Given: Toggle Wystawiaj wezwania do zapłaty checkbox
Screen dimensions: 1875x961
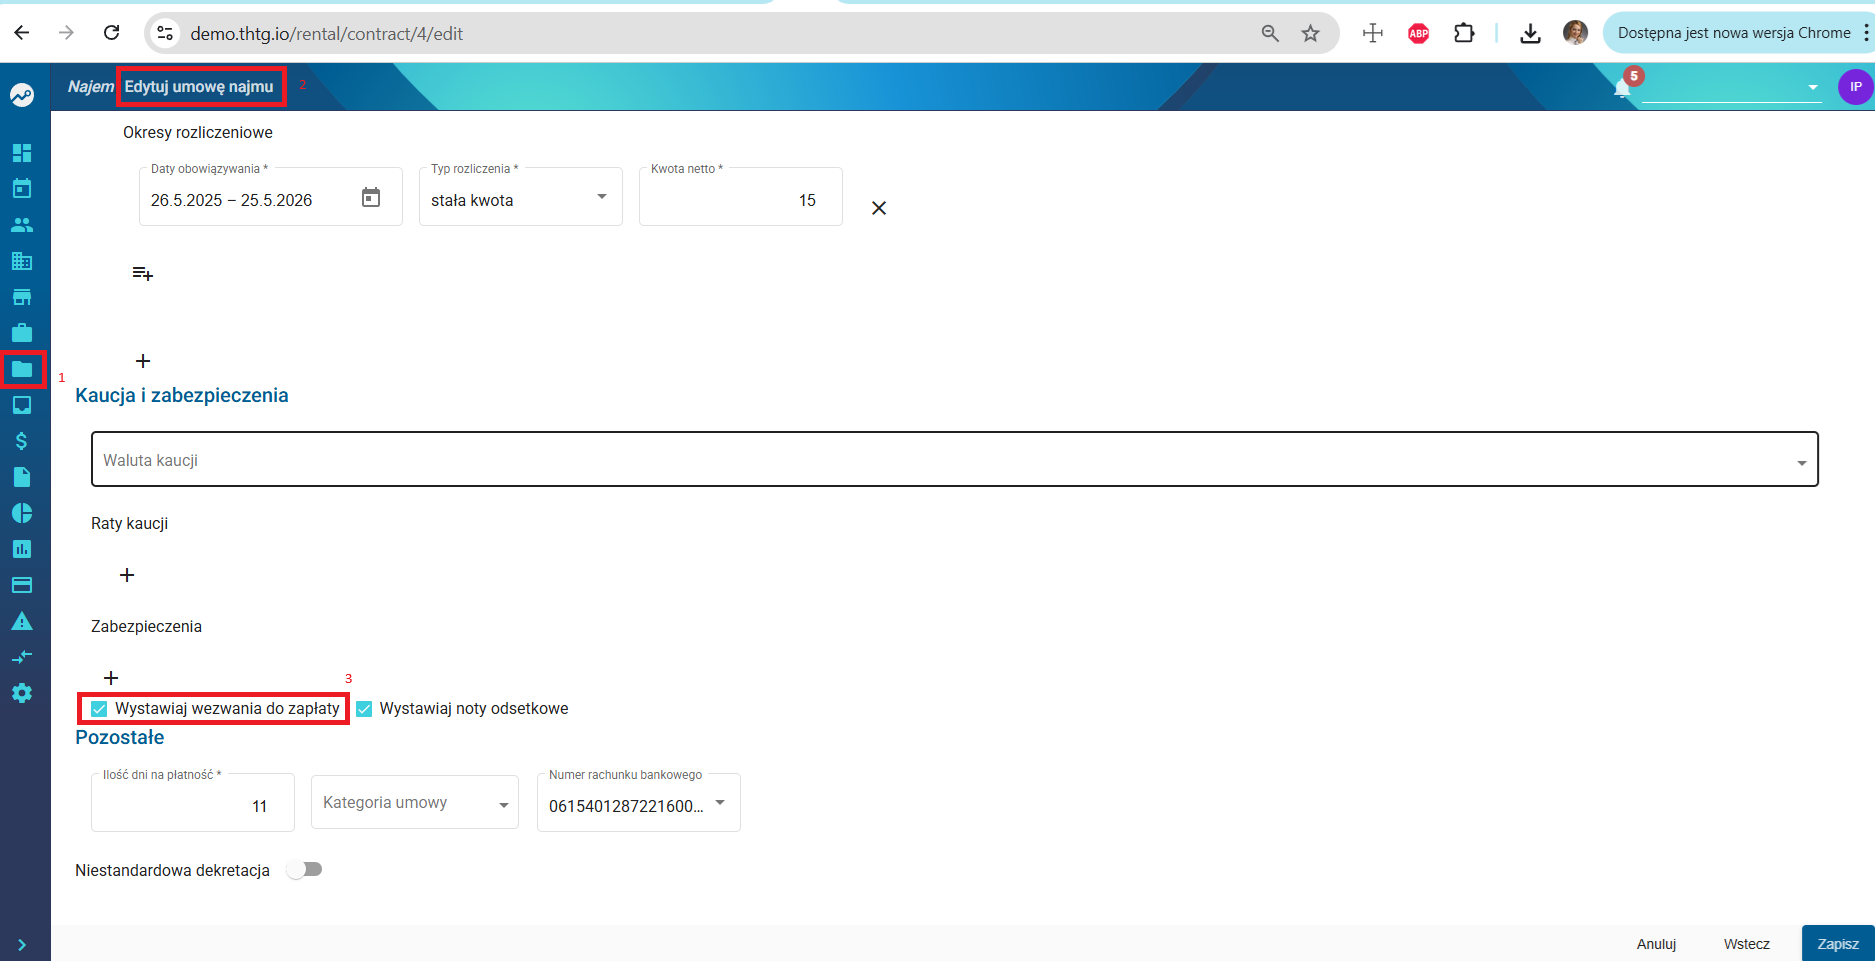Looking at the screenshot, I should pyautogui.click(x=99, y=709).
